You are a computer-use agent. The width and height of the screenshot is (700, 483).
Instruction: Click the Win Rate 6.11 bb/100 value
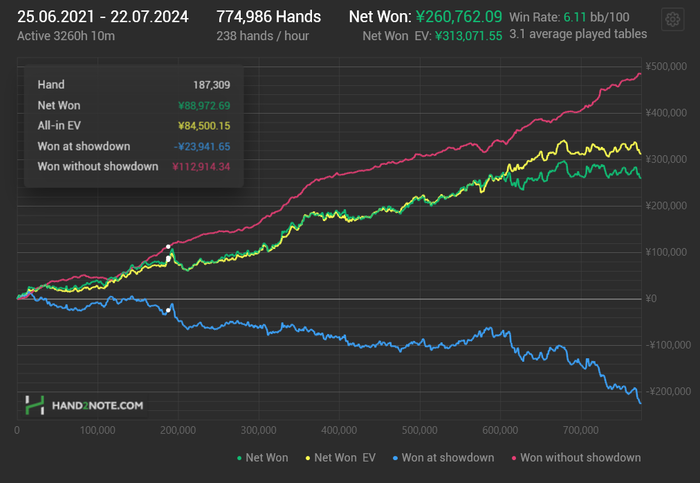596,17
